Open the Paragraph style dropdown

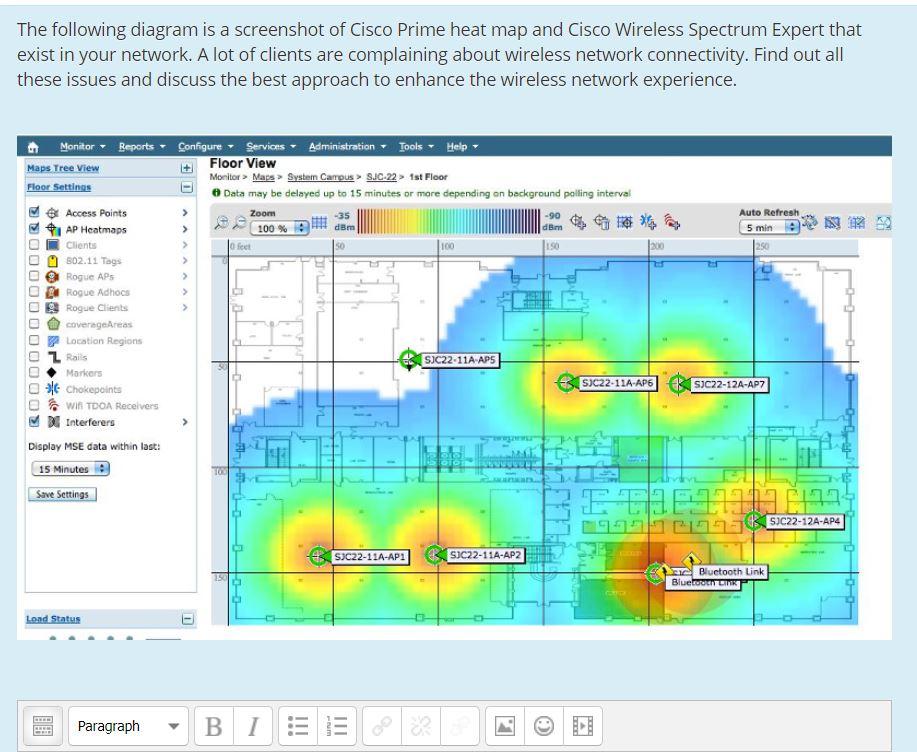click(128, 726)
